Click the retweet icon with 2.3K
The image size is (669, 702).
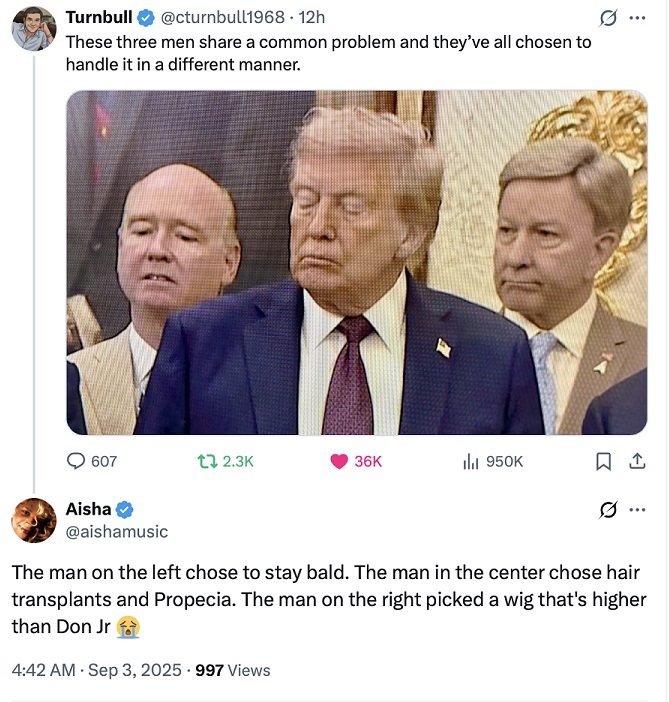[x=207, y=461]
